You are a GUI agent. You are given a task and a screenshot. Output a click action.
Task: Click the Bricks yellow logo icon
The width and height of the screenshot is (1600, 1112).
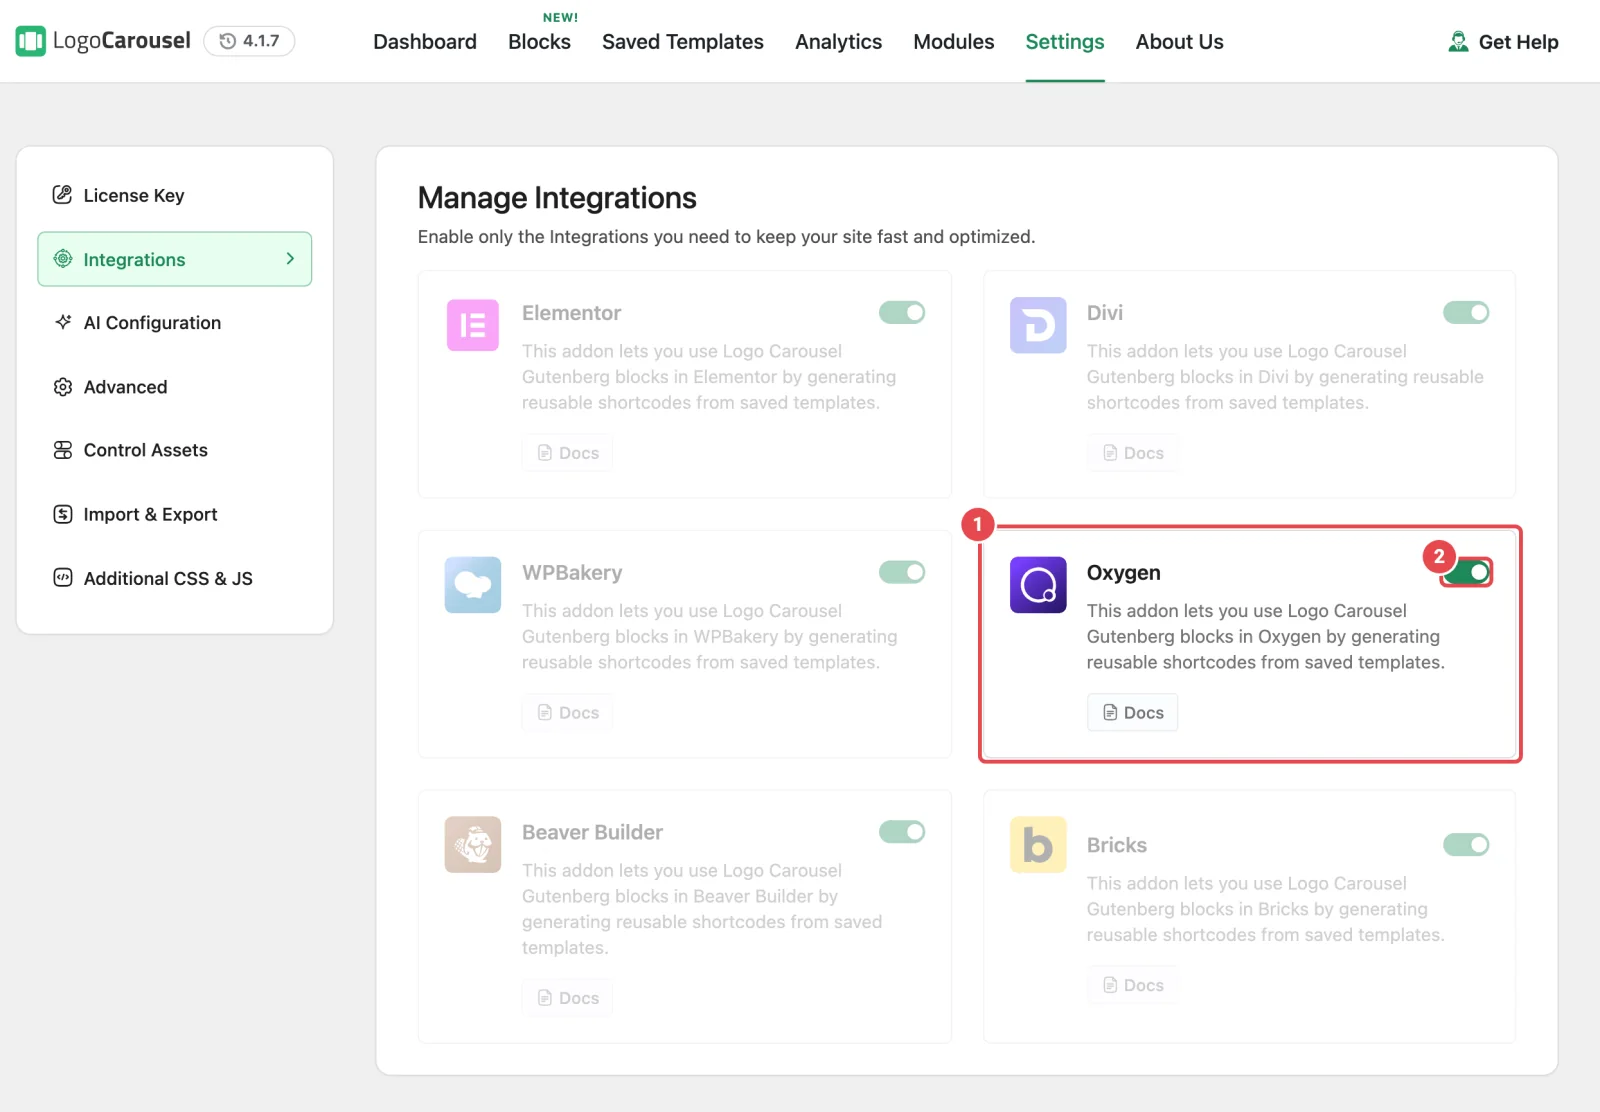(x=1038, y=845)
